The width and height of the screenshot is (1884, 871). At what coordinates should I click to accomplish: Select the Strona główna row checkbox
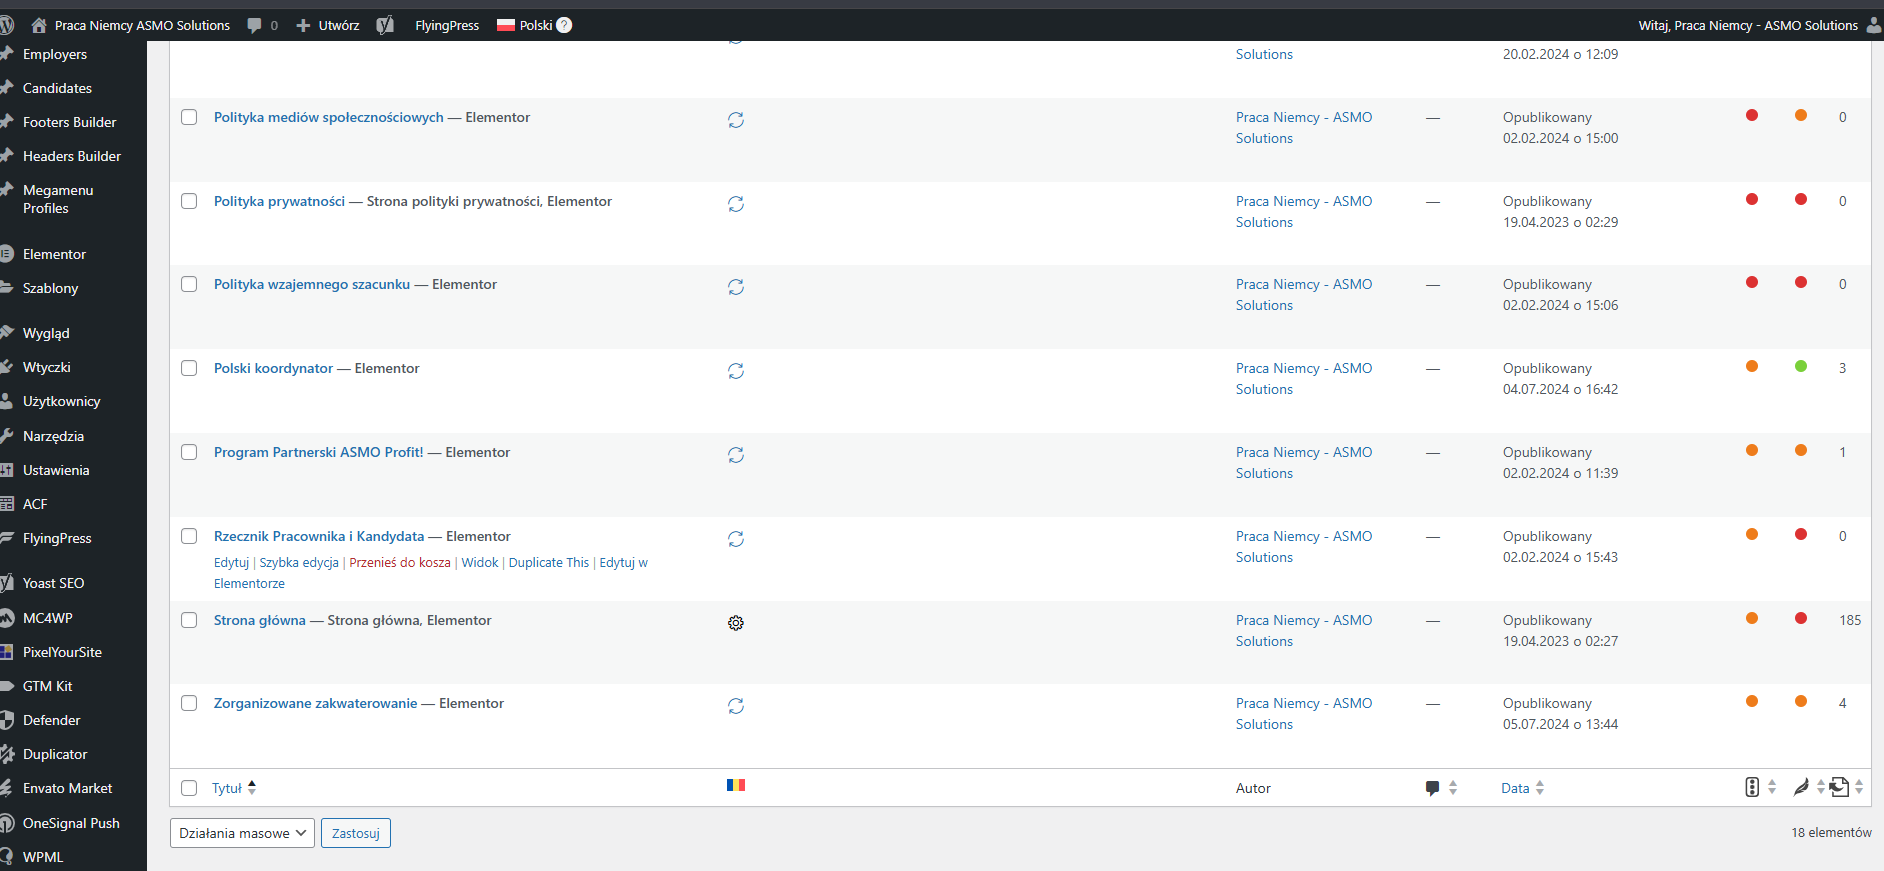189,620
